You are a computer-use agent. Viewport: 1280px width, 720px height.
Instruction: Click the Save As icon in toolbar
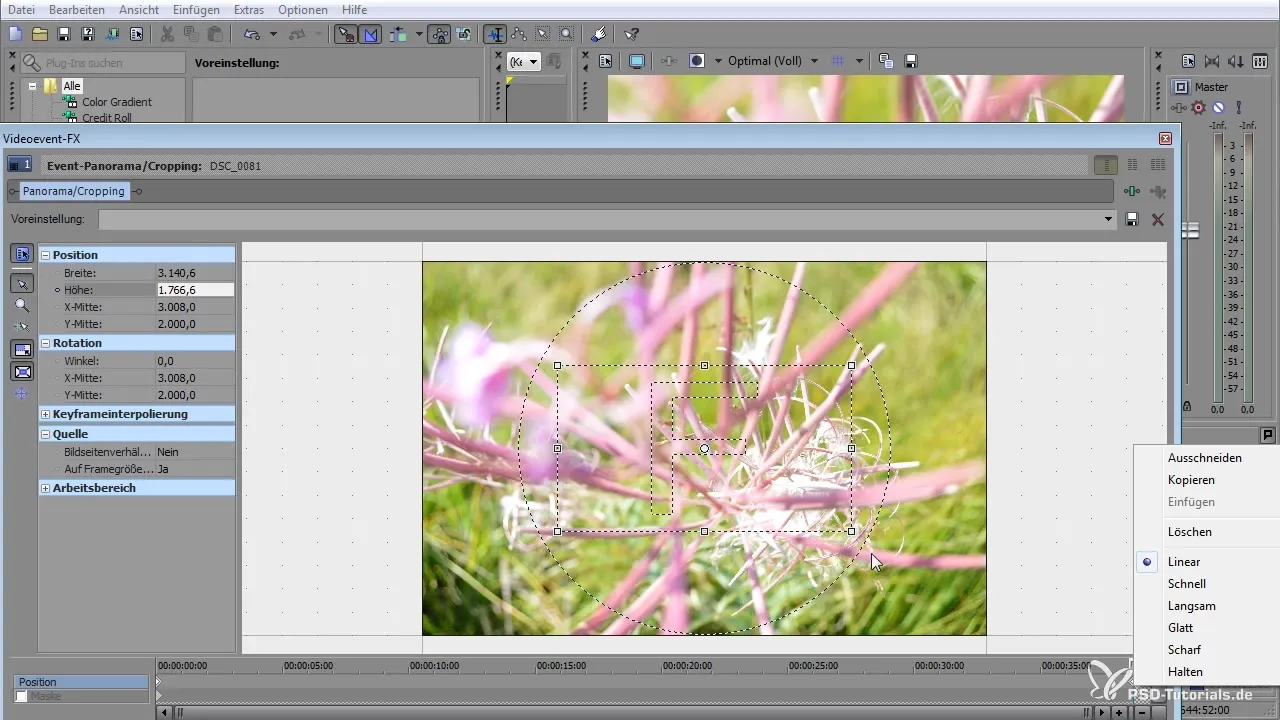(88, 34)
